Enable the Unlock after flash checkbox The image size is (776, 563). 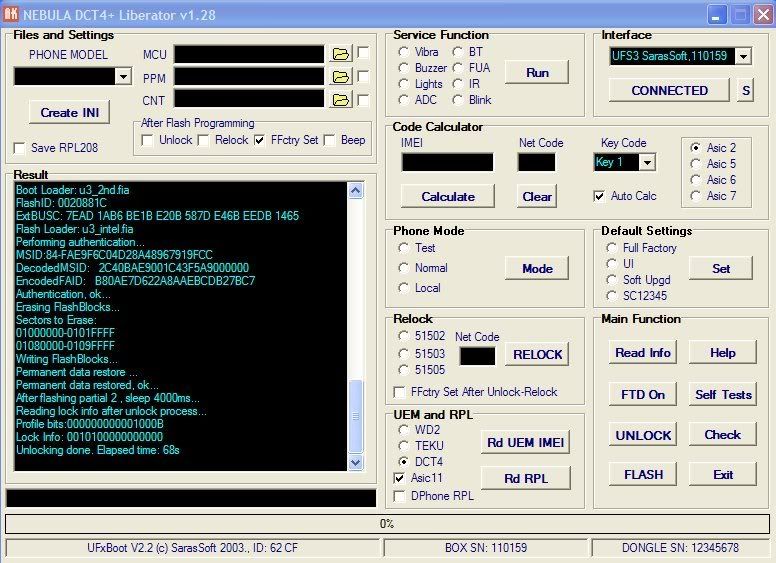pos(148,140)
